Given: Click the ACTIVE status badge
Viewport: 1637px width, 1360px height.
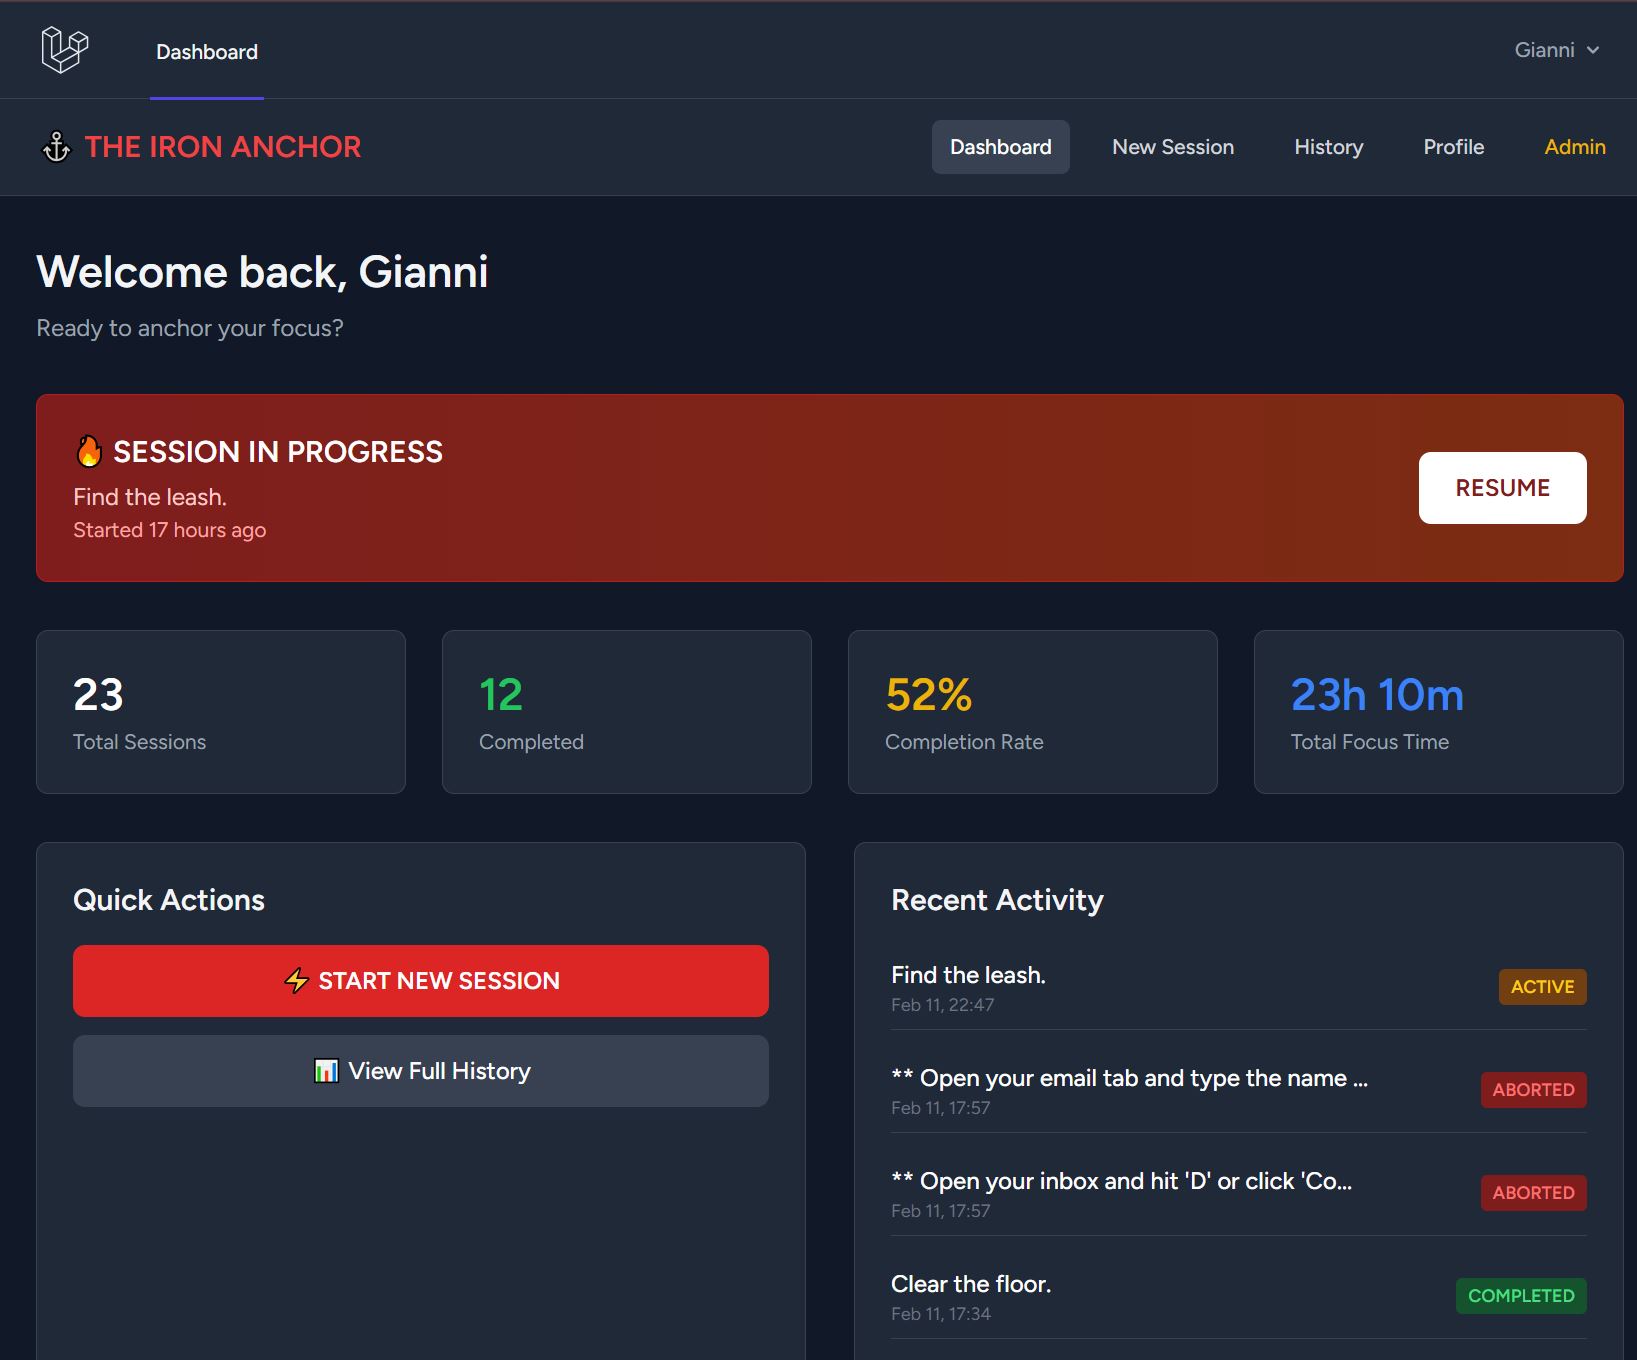Looking at the screenshot, I should click(1541, 987).
